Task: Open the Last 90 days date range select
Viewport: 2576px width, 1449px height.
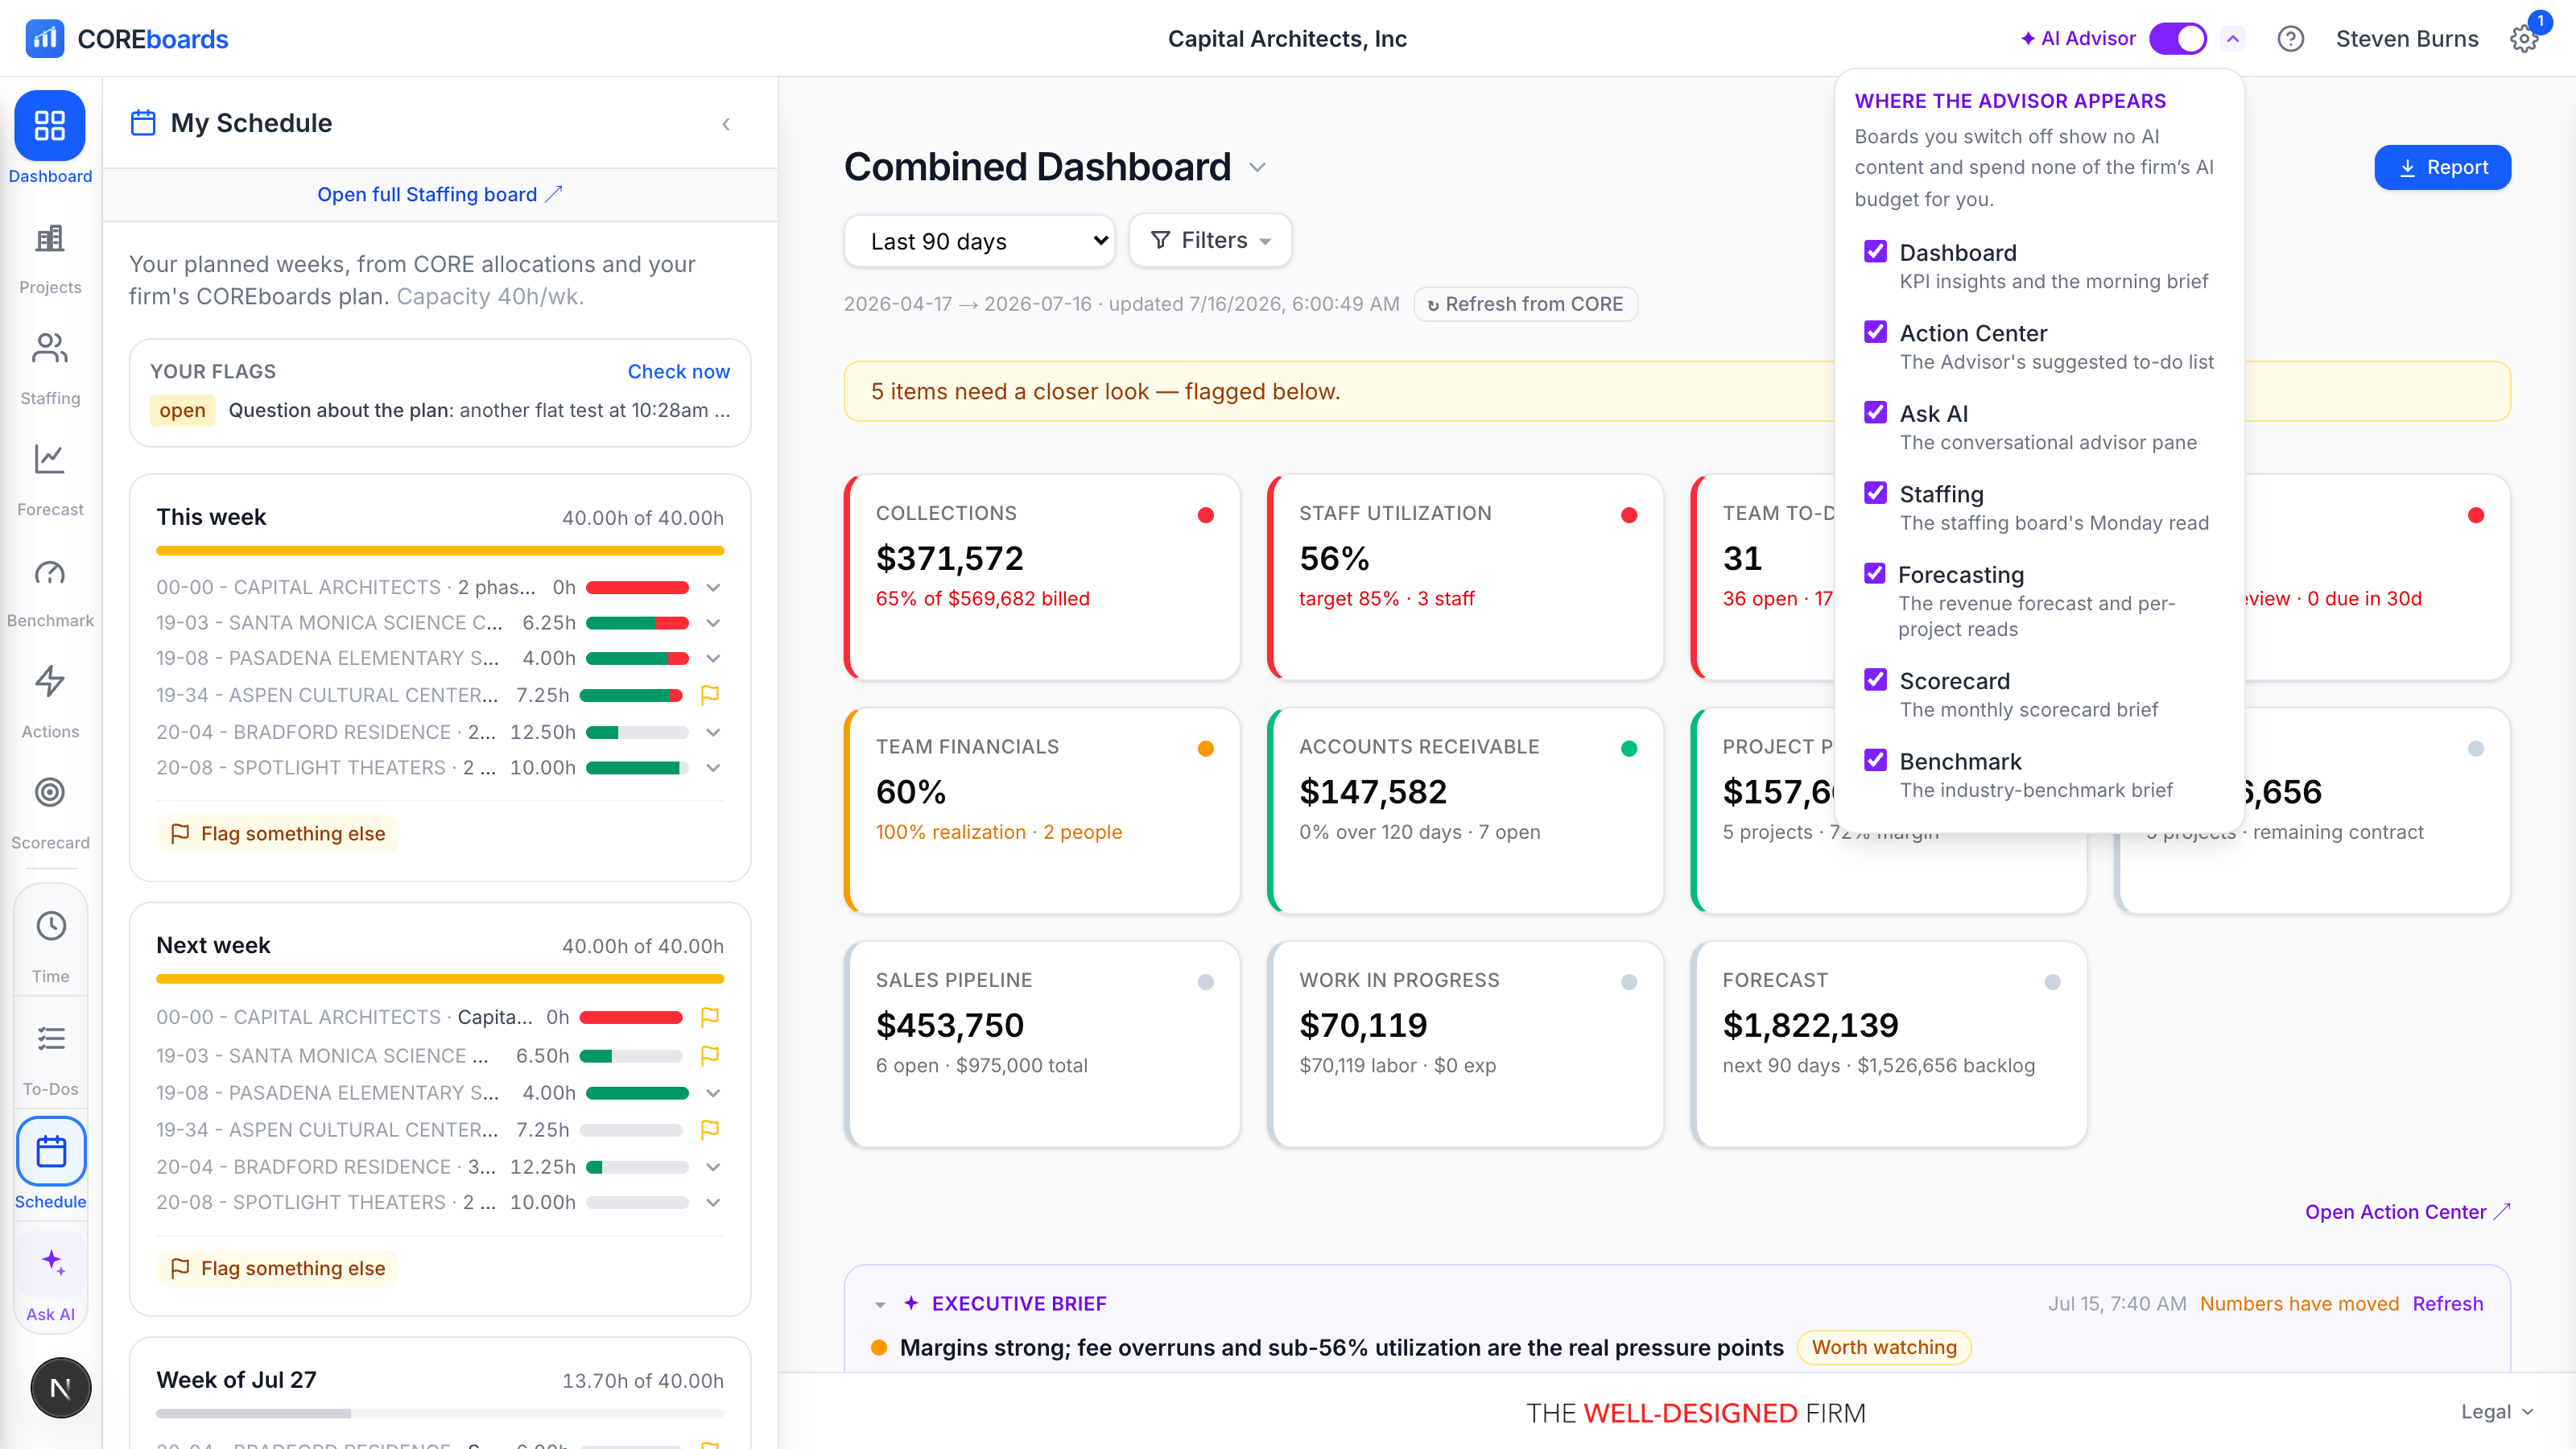Action: [979, 241]
